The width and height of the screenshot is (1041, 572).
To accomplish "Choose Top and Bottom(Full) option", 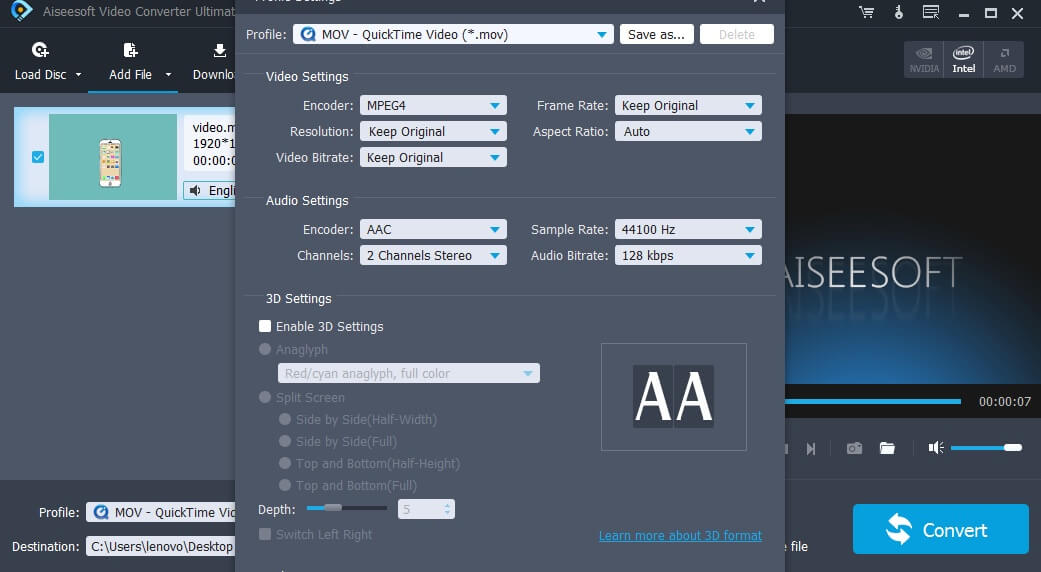I will pos(285,485).
